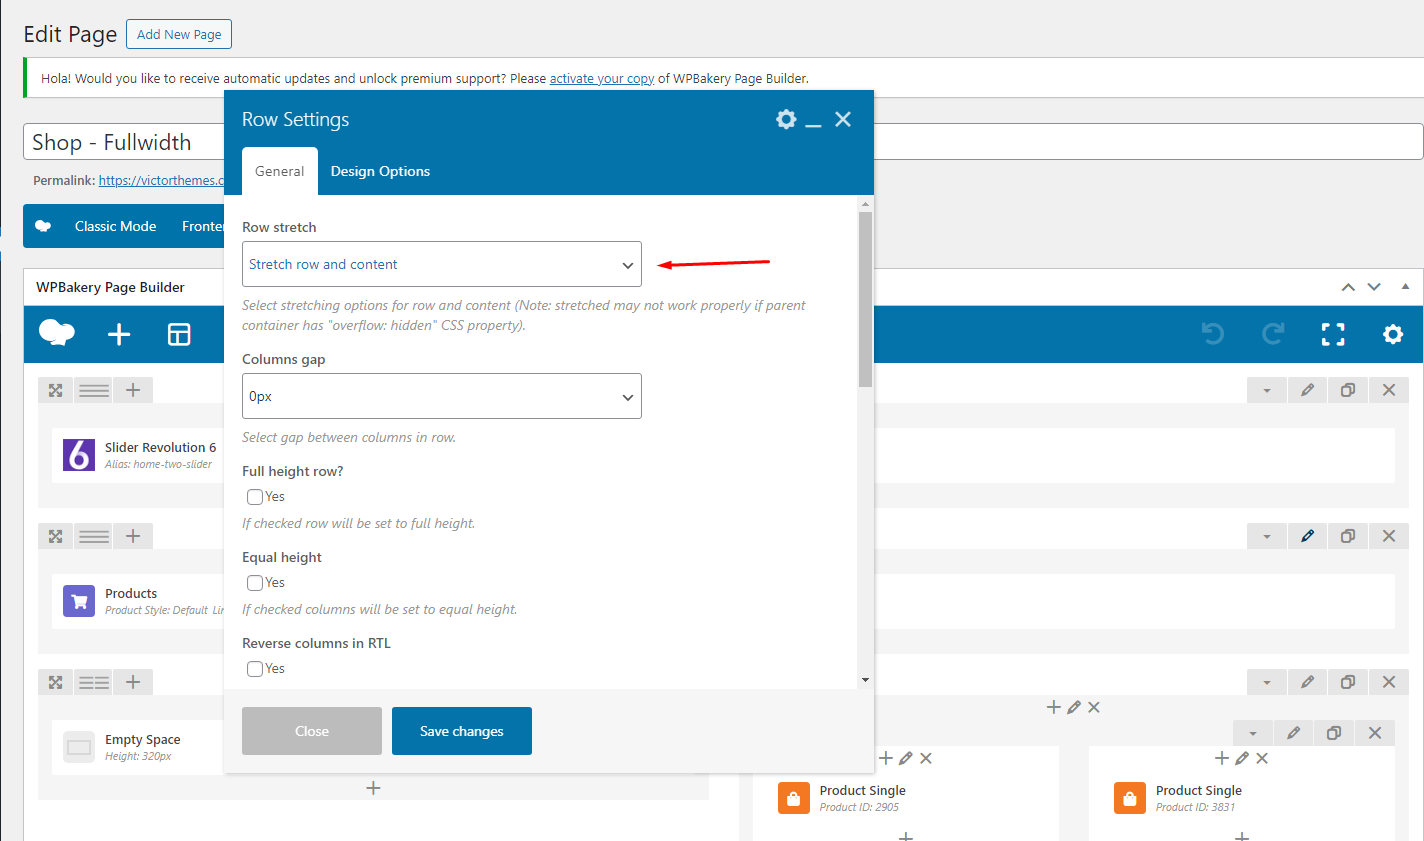Delete the Products row

coord(1389,536)
